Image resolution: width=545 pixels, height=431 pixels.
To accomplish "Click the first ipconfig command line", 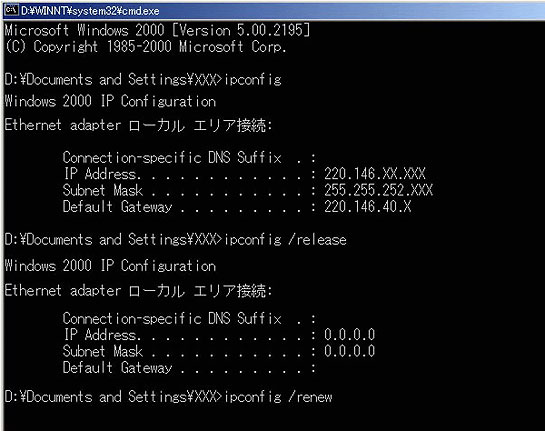I will coord(143,80).
